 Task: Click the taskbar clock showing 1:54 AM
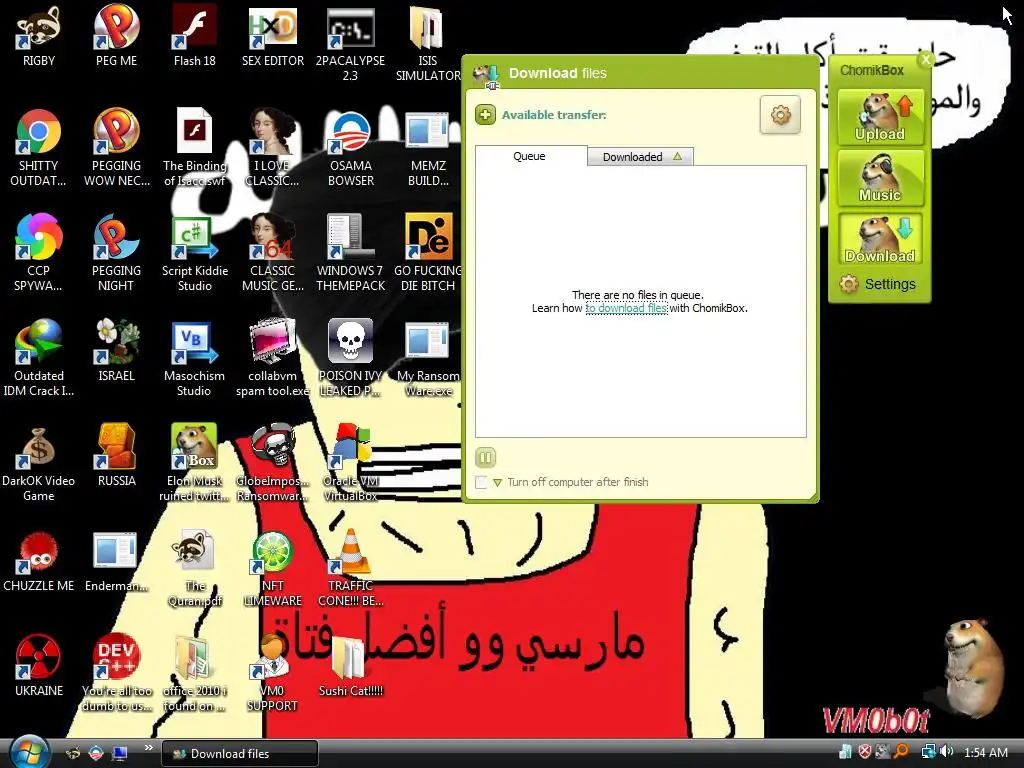click(985, 753)
